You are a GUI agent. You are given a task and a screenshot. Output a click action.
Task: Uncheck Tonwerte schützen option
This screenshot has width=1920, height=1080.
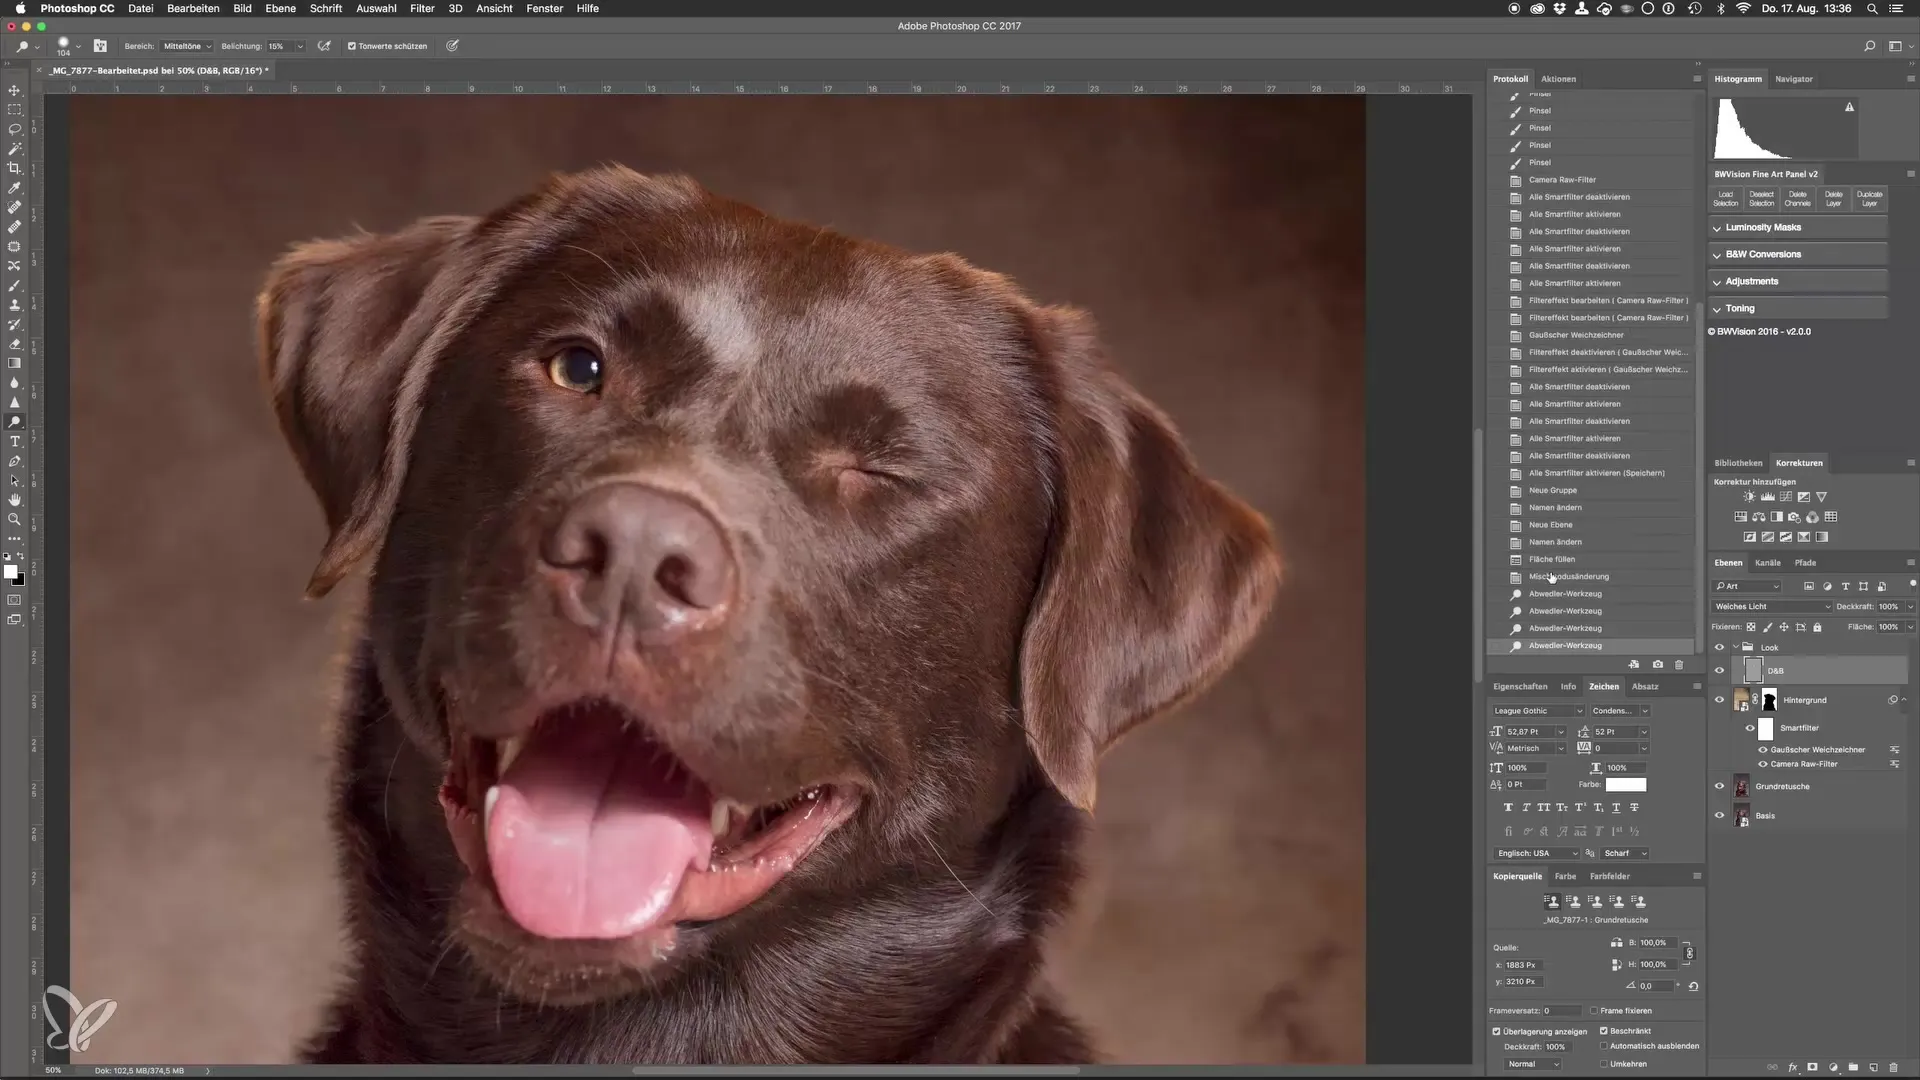(x=352, y=46)
